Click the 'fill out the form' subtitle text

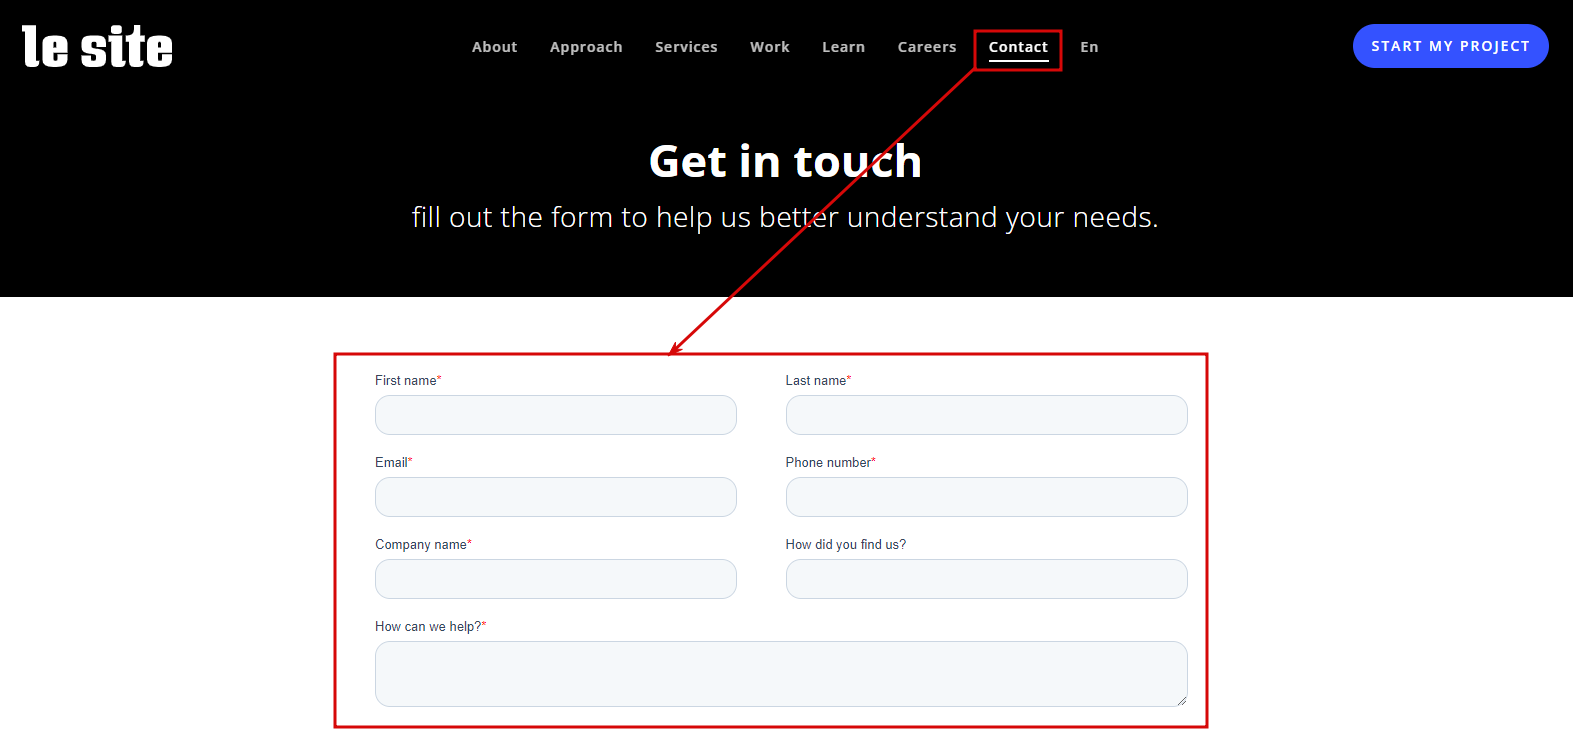tap(785, 217)
